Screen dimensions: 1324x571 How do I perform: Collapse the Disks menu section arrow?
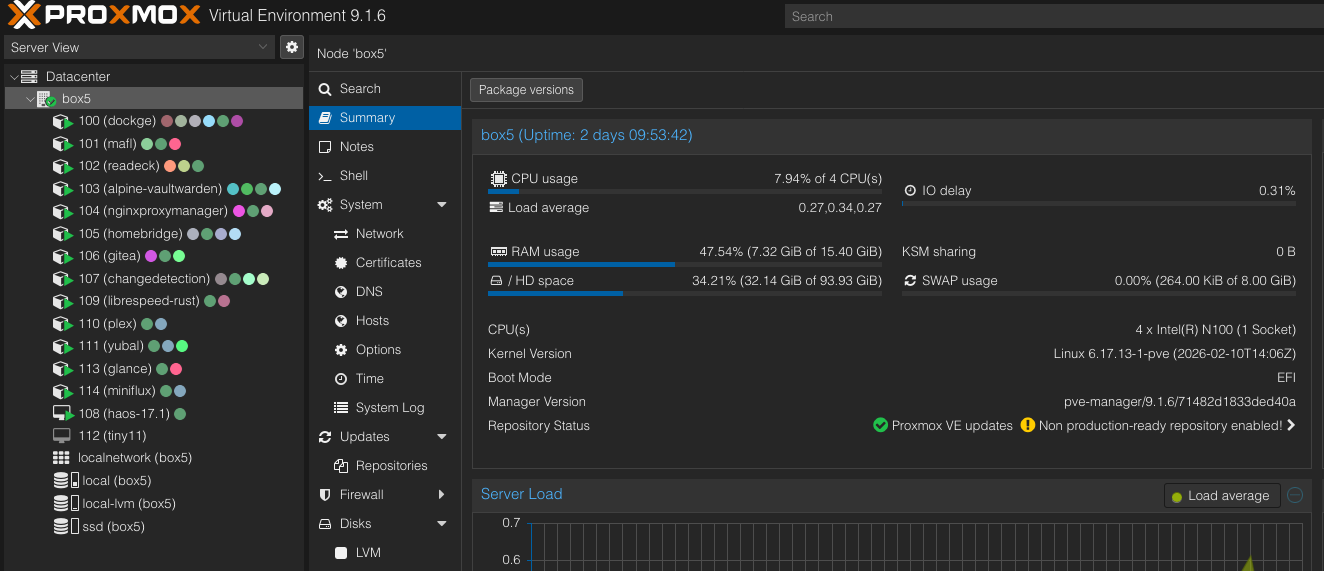tap(442, 524)
